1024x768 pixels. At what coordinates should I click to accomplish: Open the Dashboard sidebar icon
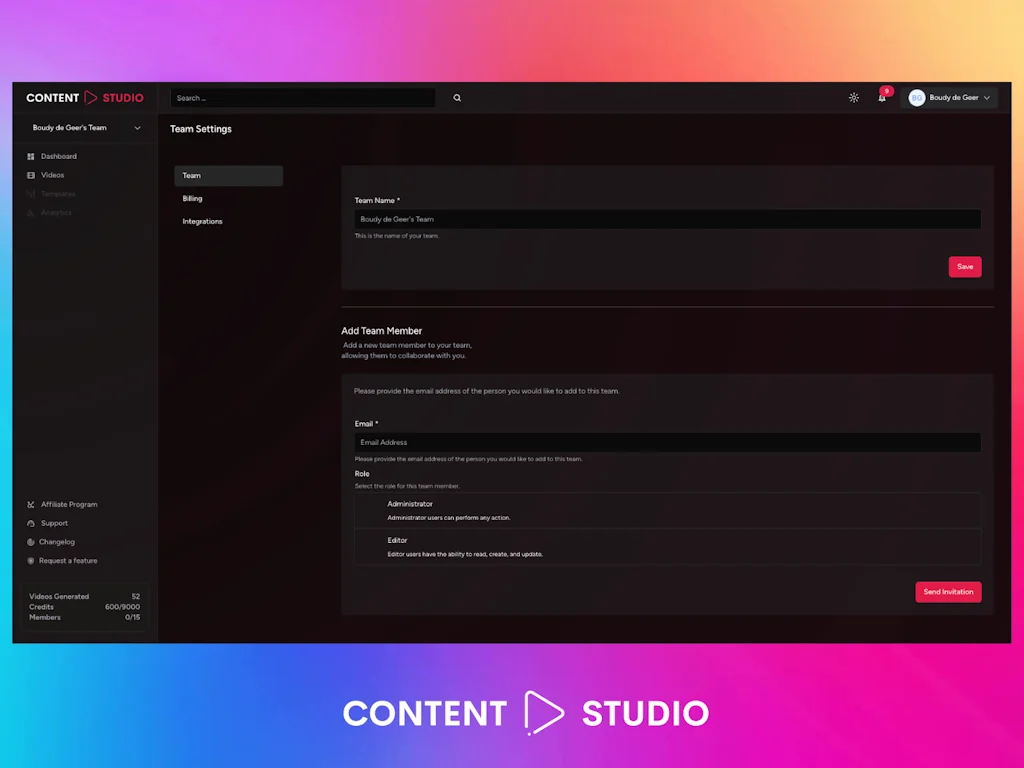(x=31, y=156)
